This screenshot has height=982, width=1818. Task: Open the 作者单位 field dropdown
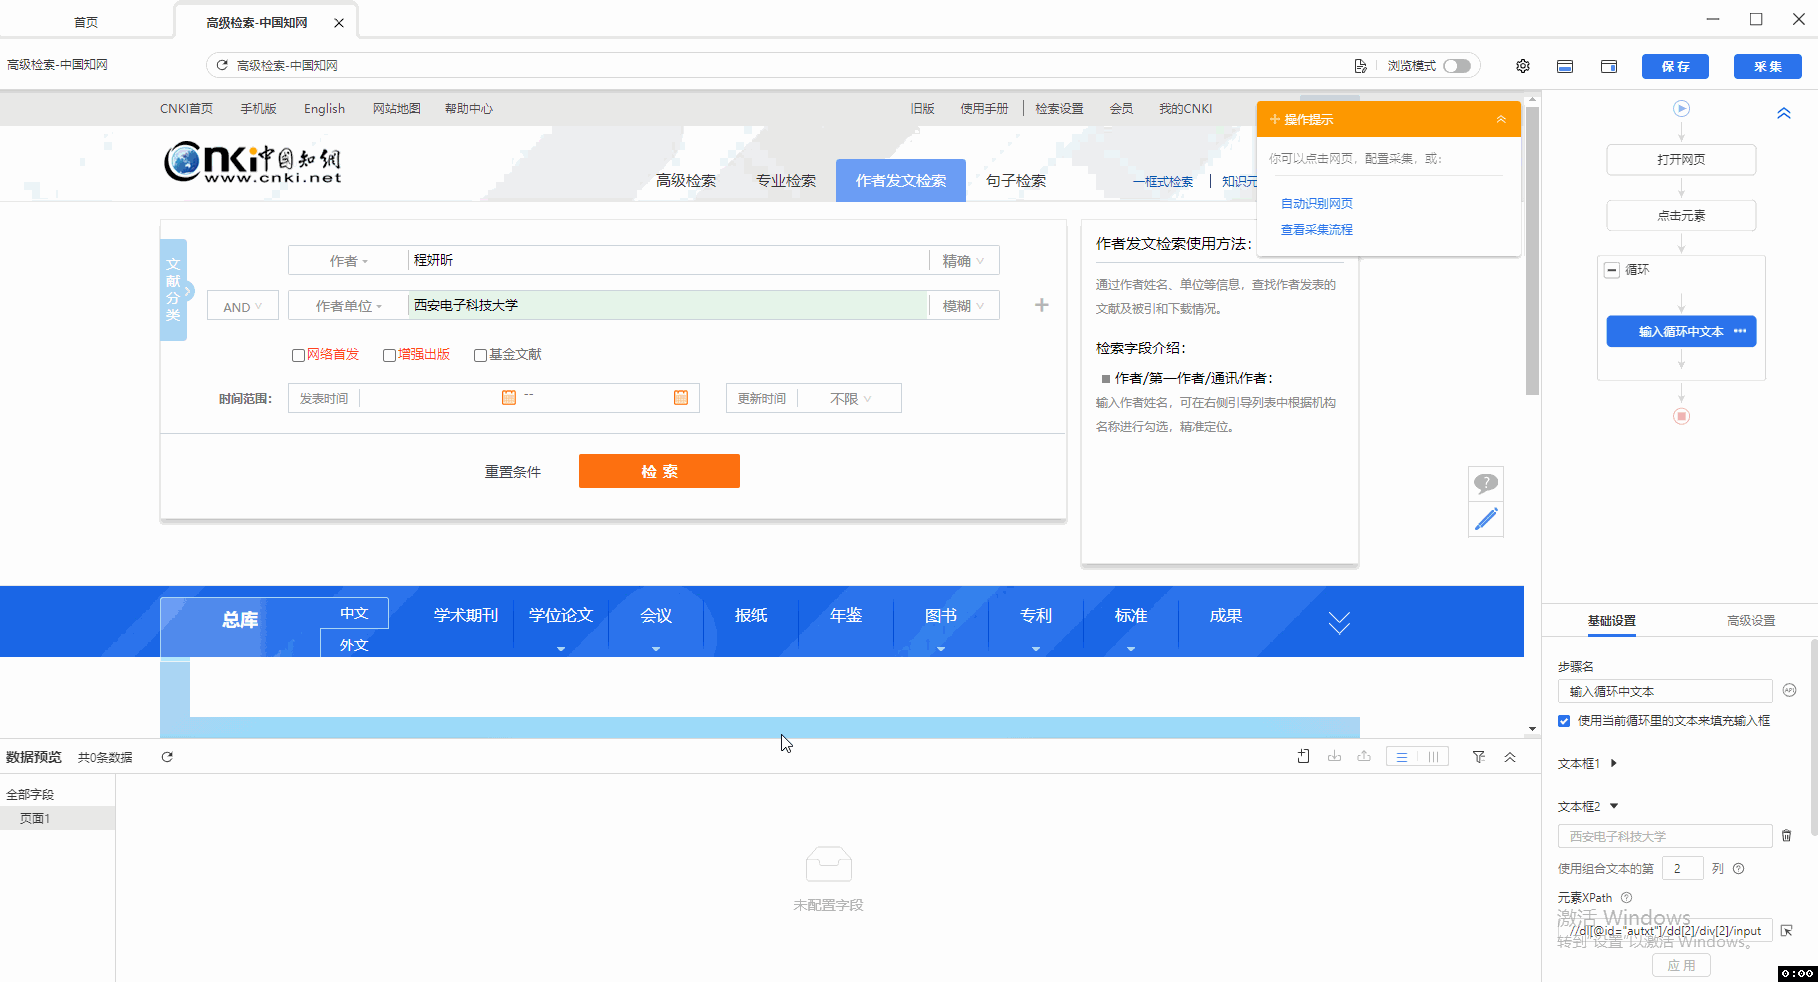tap(348, 305)
